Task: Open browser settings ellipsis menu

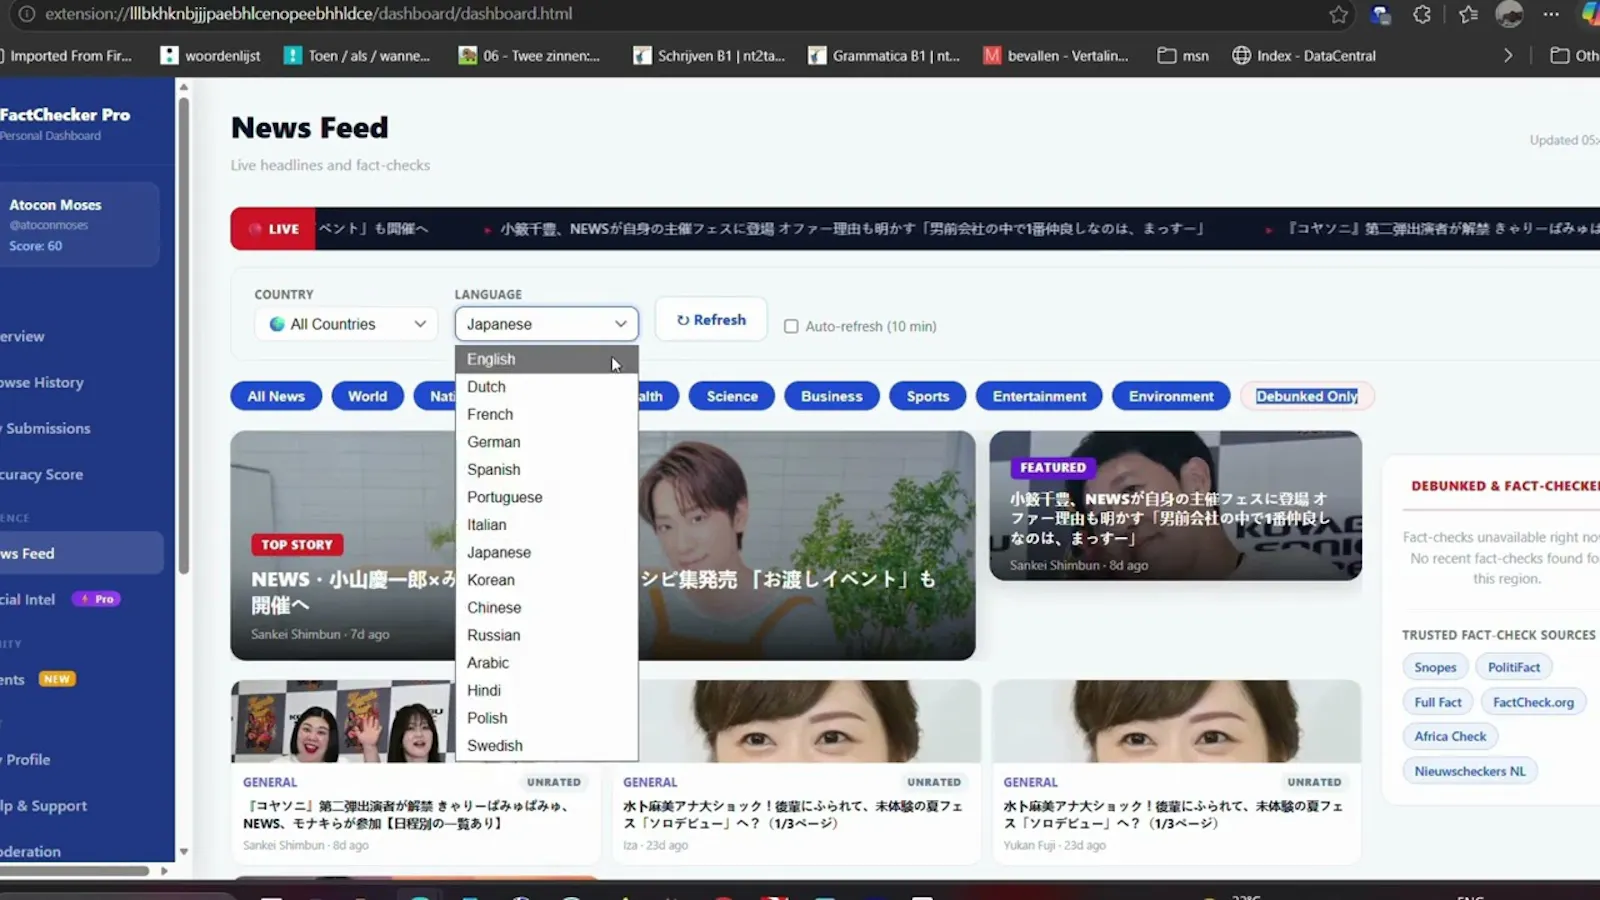Action: [x=1551, y=14]
